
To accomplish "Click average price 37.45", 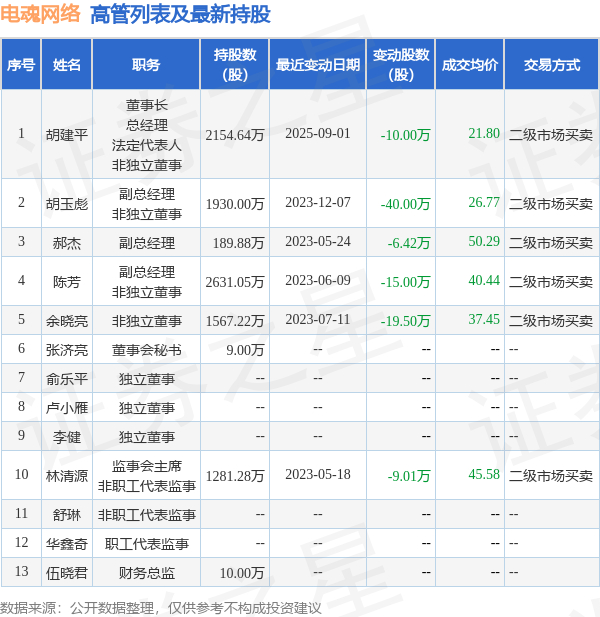I will pos(484,319).
